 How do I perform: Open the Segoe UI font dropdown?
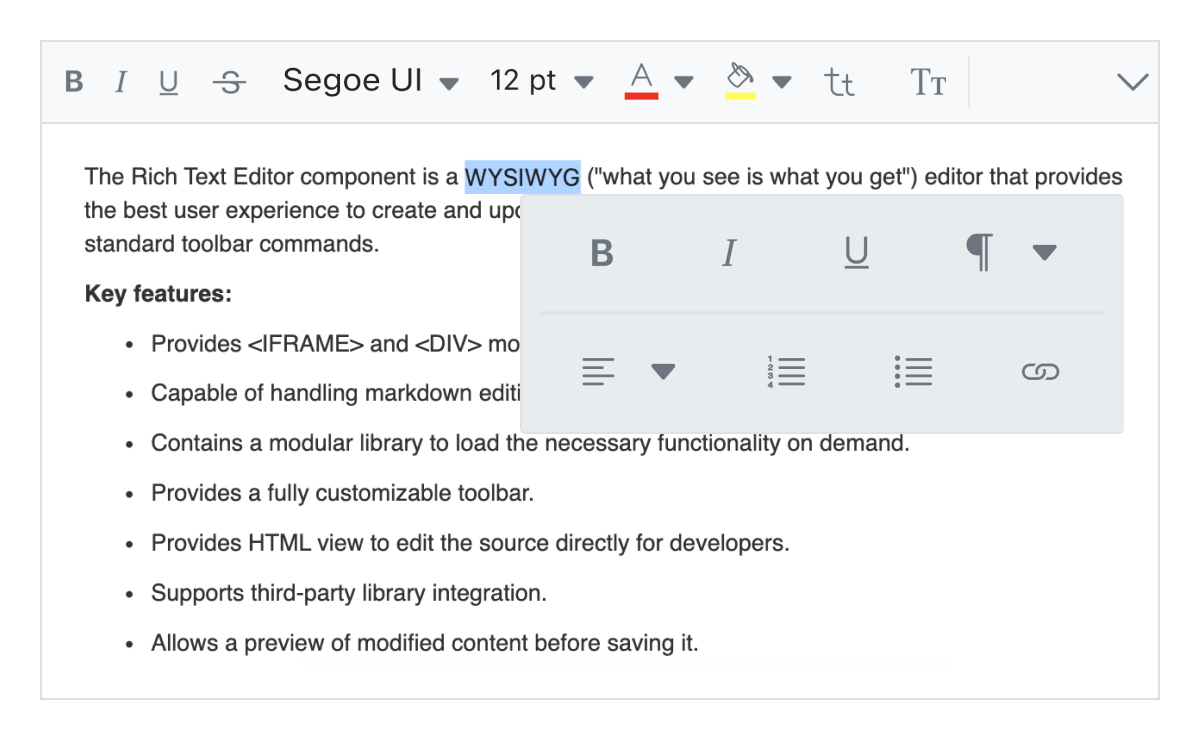pos(370,81)
